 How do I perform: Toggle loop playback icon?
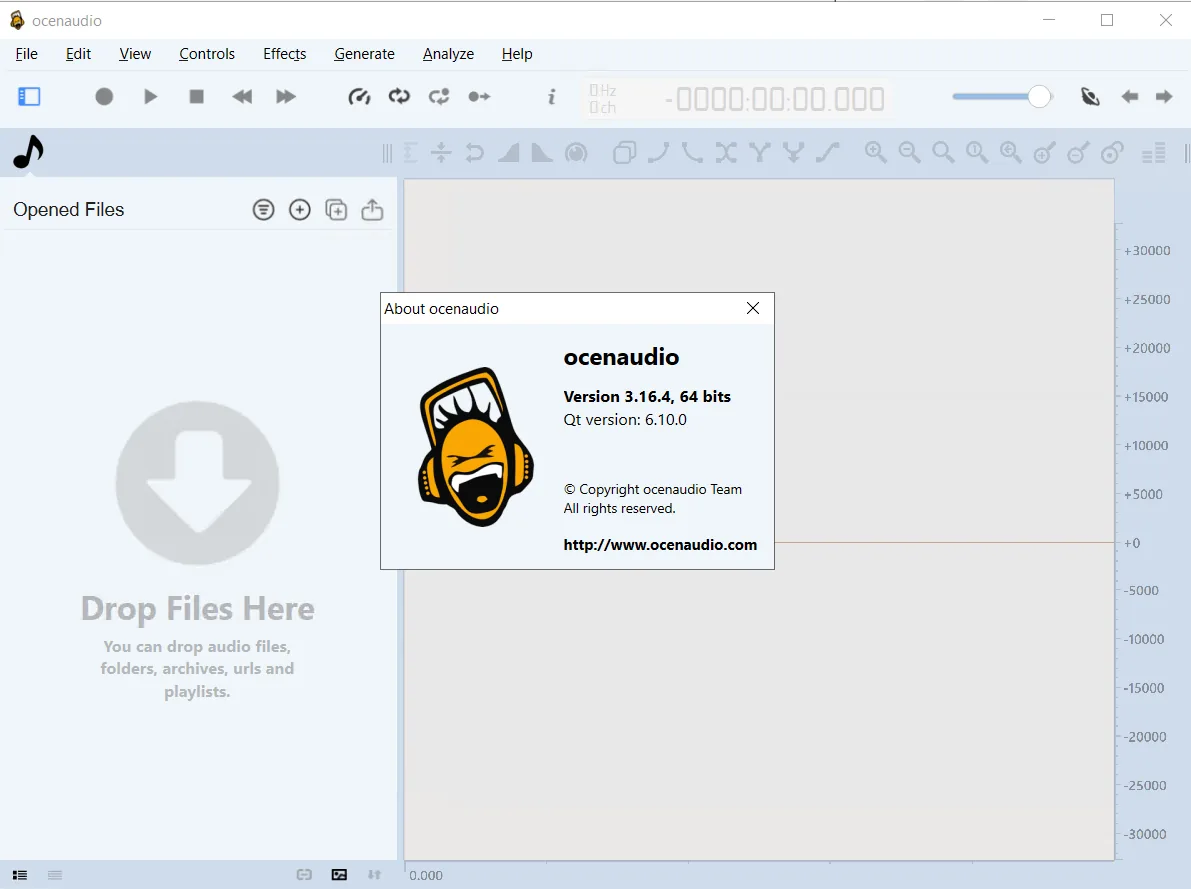[x=399, y=96]
